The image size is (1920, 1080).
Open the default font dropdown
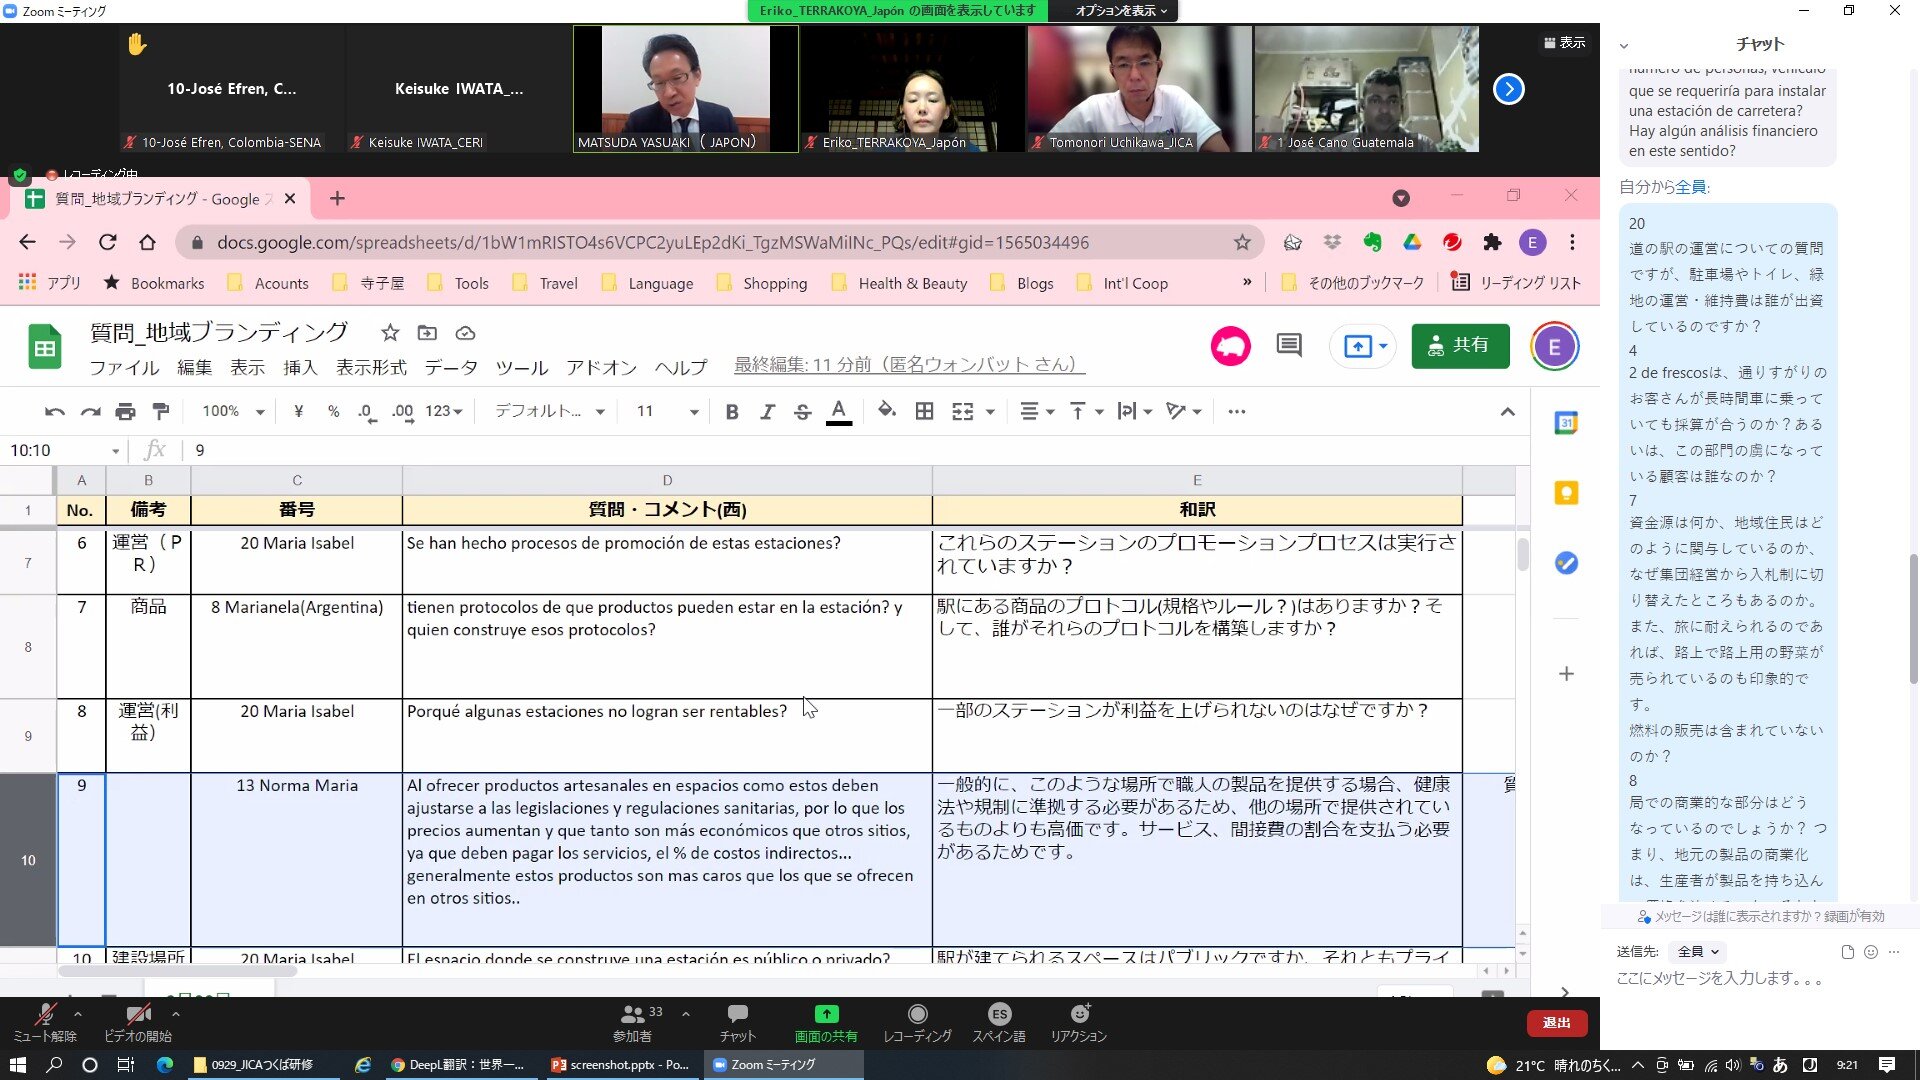coord(550,411)
